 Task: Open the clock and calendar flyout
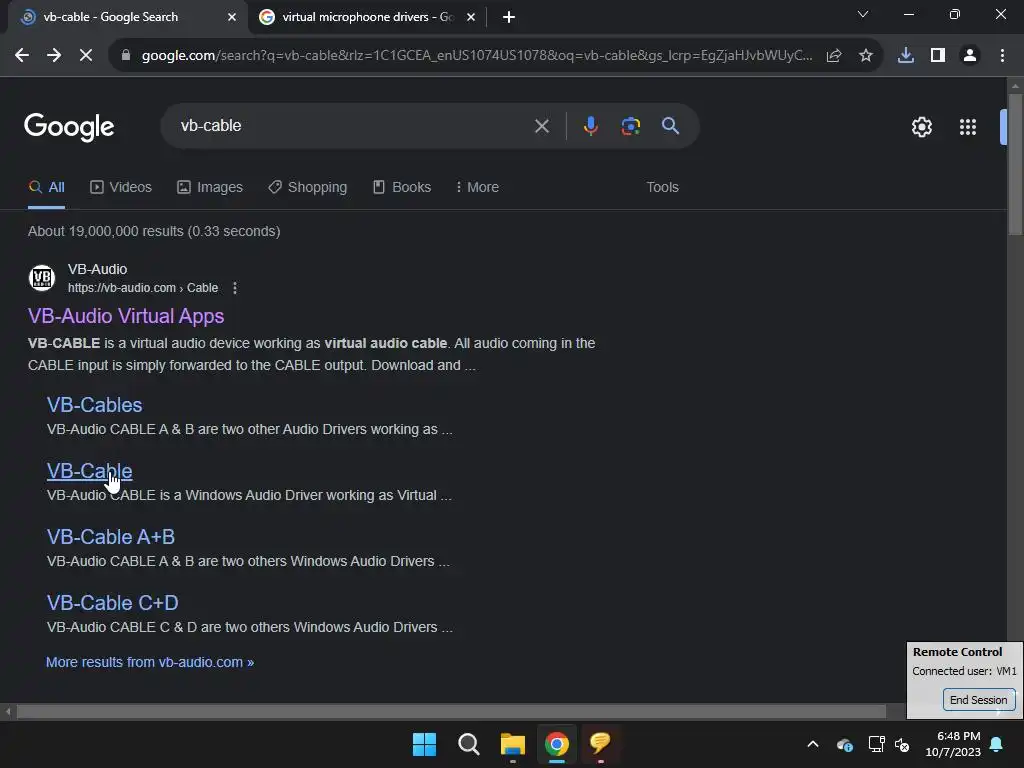pyautogui.click(x=953, y=744)
